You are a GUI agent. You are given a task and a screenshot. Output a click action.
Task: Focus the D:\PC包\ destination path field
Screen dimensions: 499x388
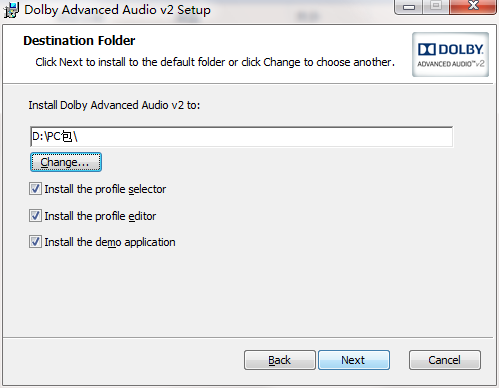[241, 136]
